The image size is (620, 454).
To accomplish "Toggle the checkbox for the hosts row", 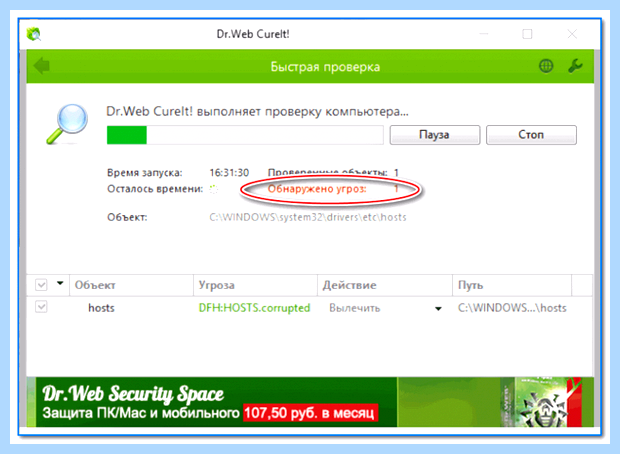I will 41,307.
